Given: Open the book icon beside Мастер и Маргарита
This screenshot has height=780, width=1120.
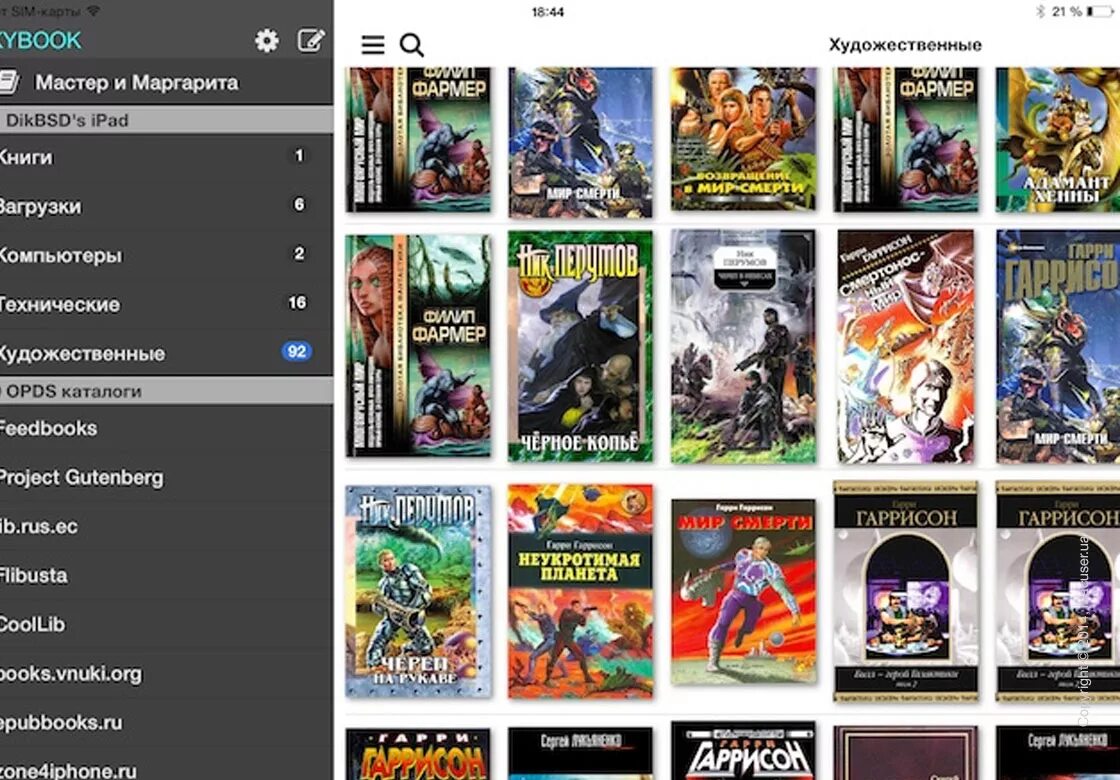Looking at the screenshot, I should tap(9, 82).
